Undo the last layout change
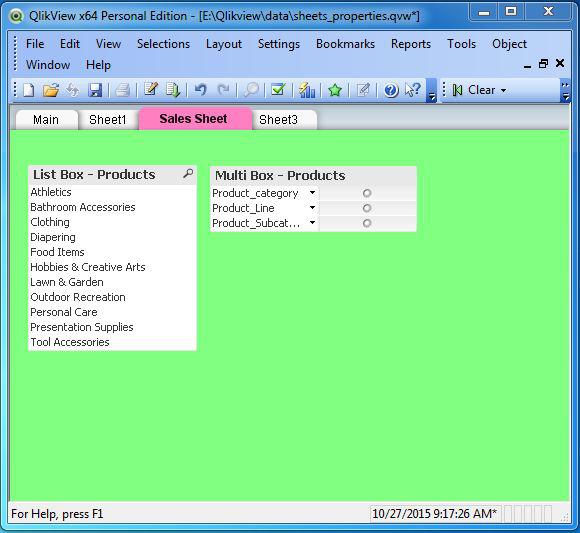The width and height of the screenshot is (580, 533). point(200,90)
